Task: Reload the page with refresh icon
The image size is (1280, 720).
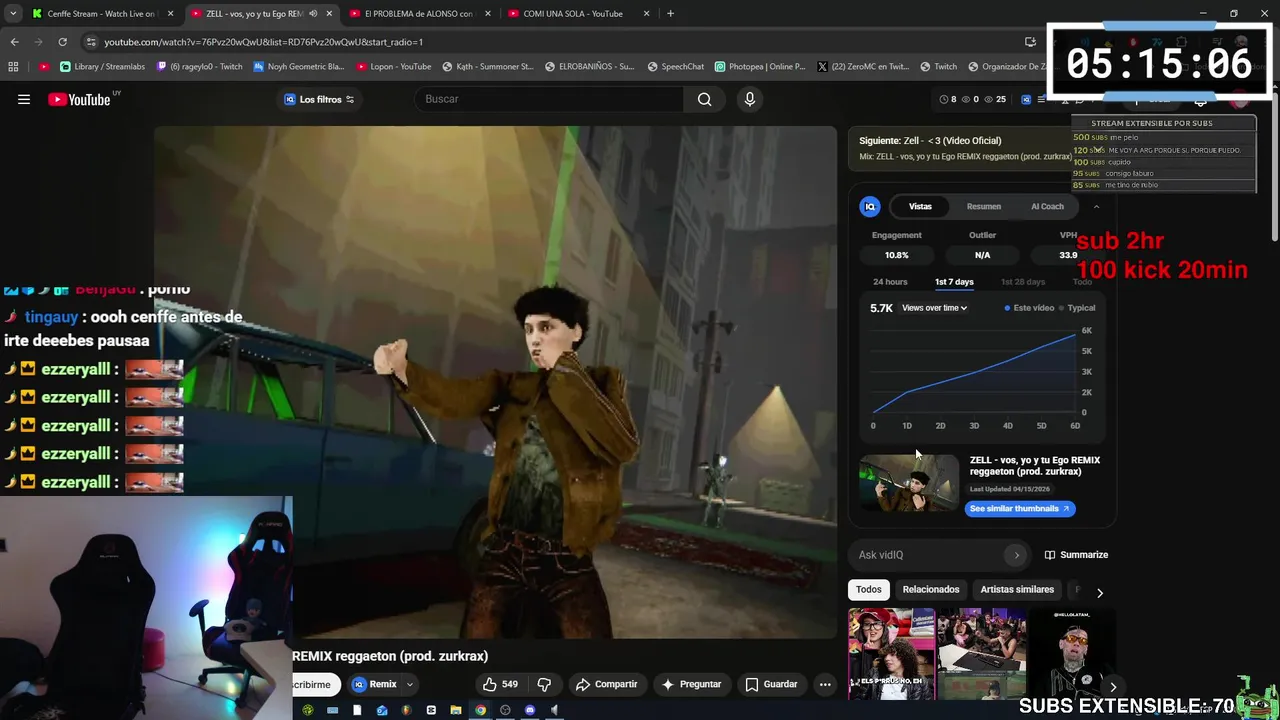Action: [x=62, y=42]
